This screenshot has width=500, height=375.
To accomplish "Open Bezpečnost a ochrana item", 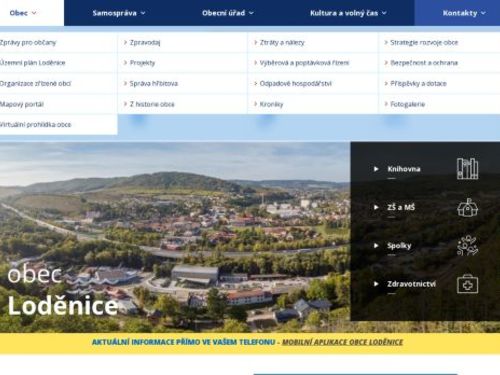I will tap(424, 63).
